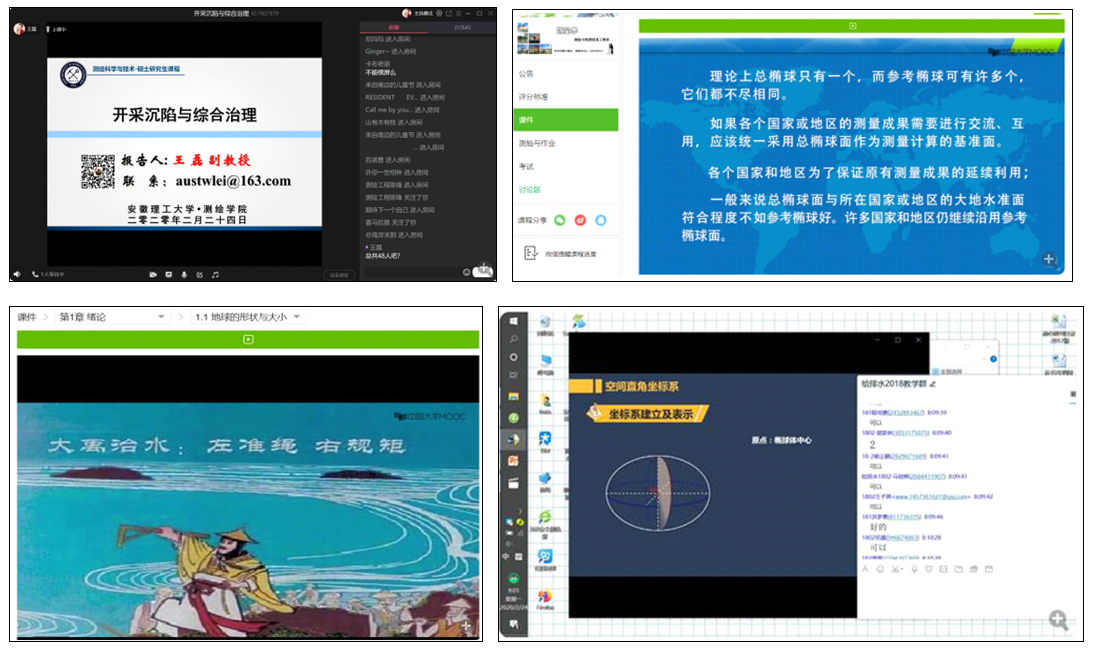
Task: Click the music note icon in the live-stream toolbar
Action: tap(215, 274)
